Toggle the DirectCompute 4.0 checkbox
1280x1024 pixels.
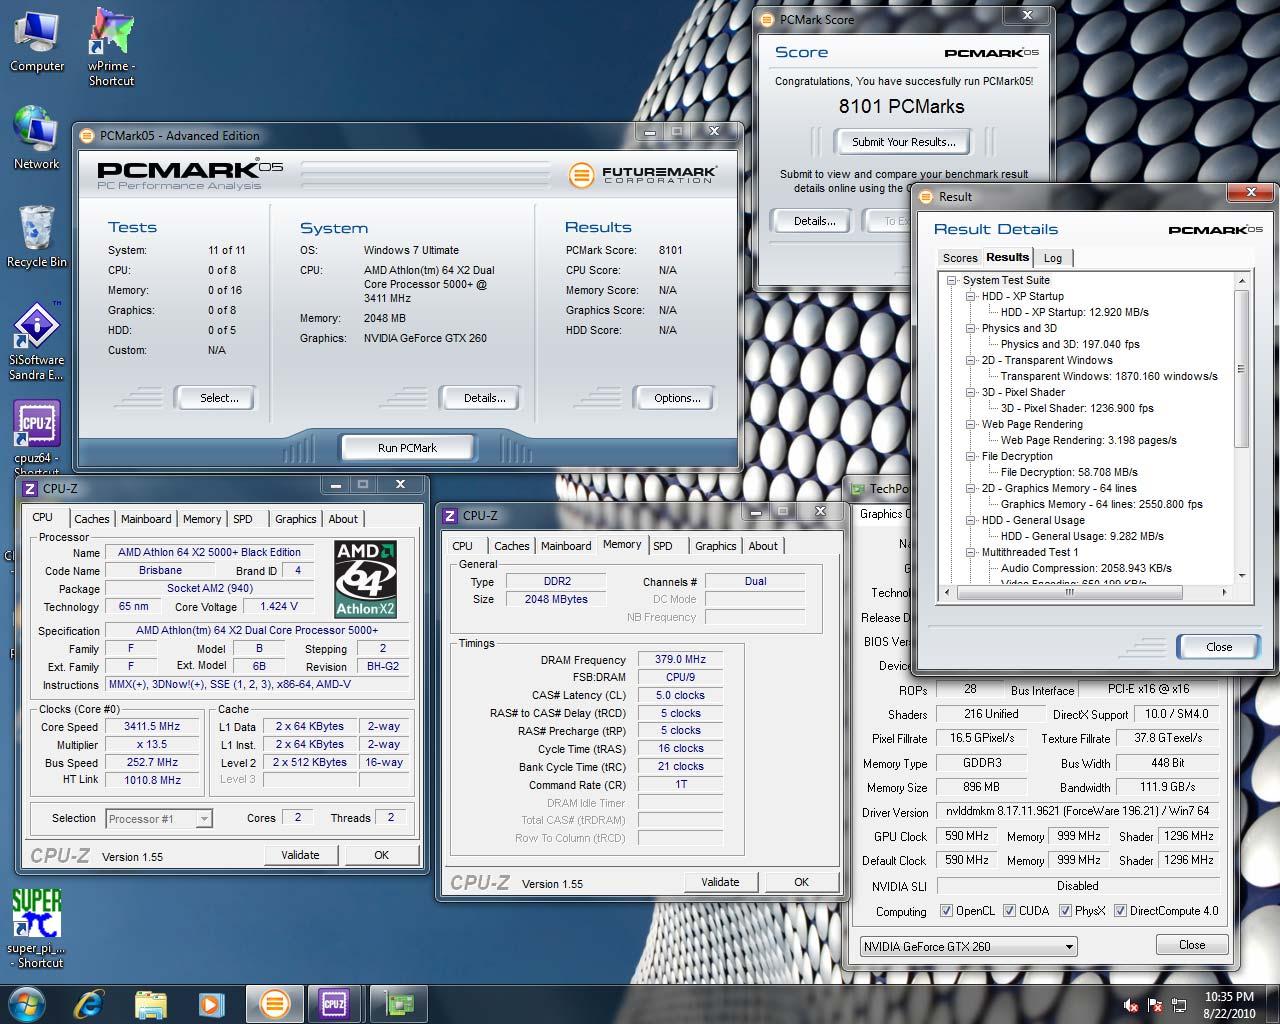[x=1121, y=911]
